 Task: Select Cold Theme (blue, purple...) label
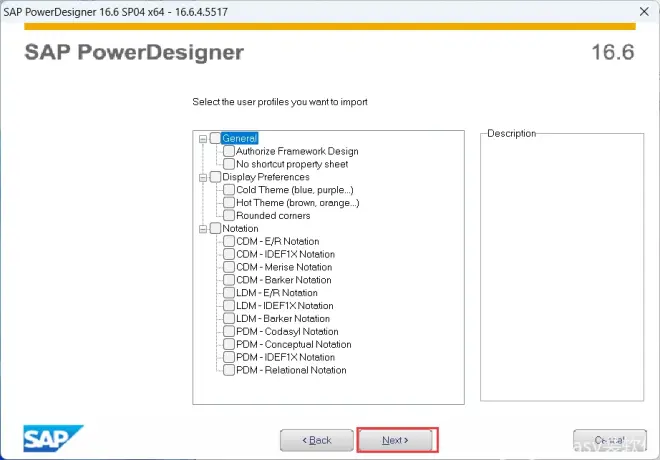click(295, 190)
